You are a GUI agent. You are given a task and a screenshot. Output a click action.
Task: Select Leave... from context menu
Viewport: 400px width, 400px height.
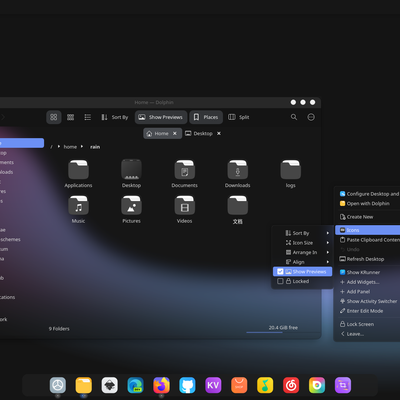[x=367, y=334]
